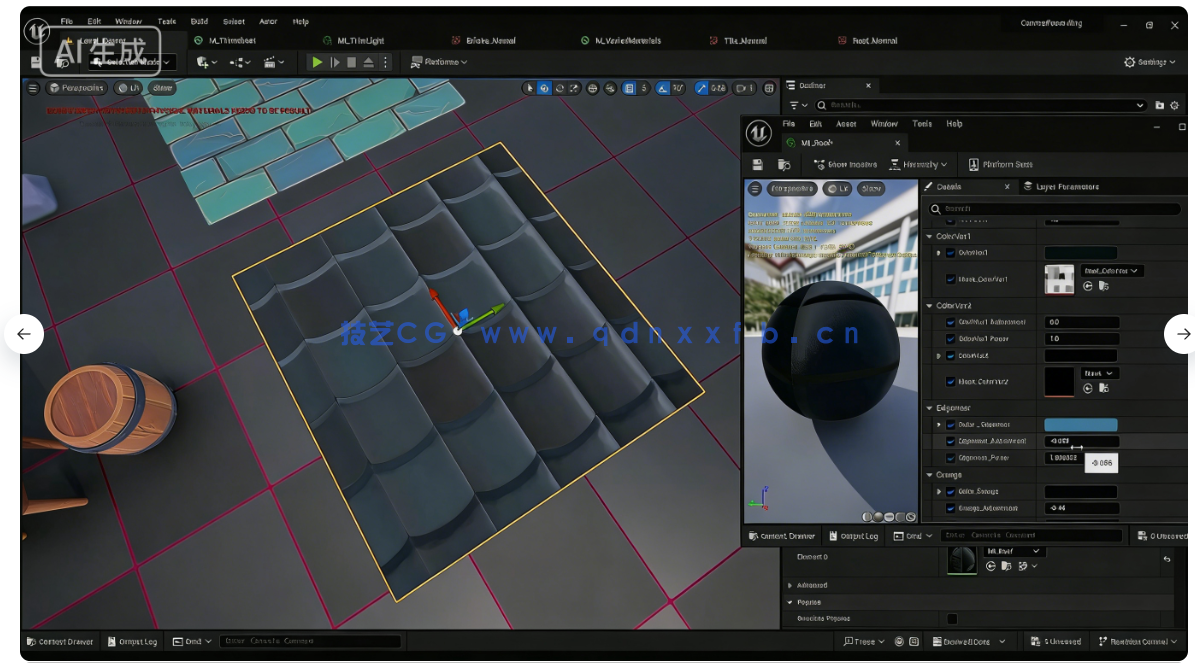
Task: Expand the Grunge parameter section
Action: pos(931,474)
